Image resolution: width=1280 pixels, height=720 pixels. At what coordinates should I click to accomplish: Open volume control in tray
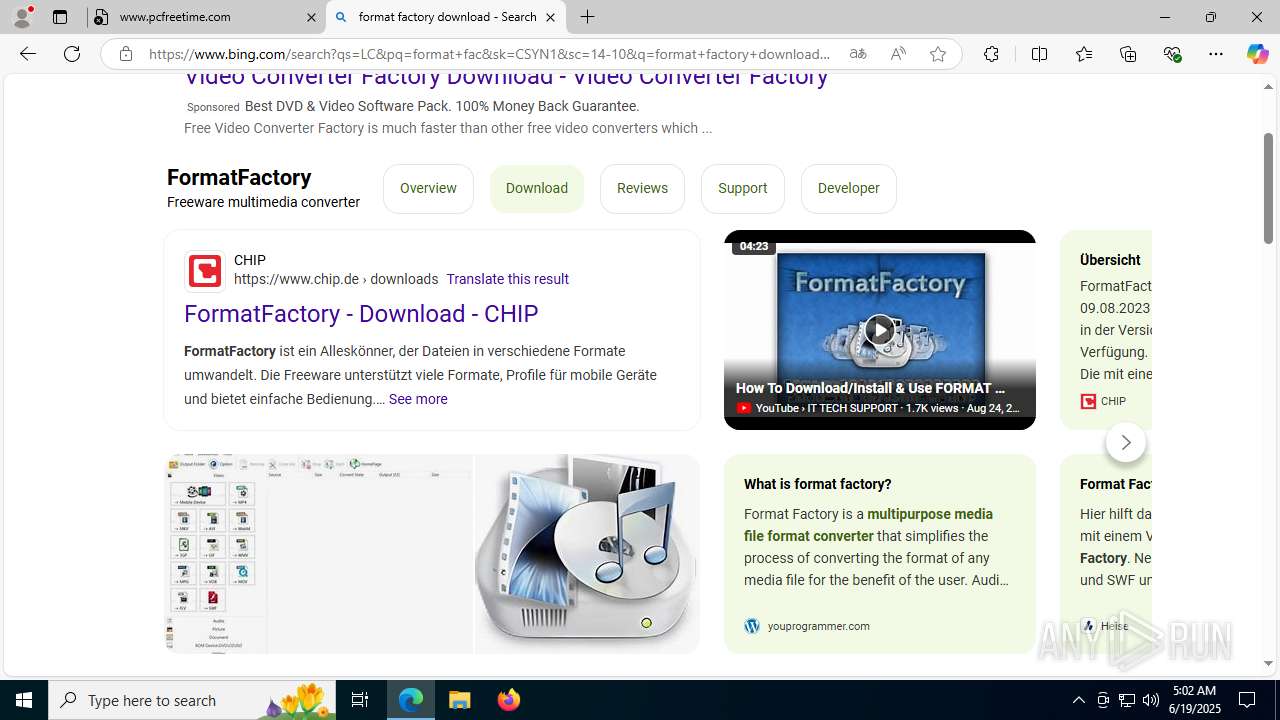pos(1151,700)
